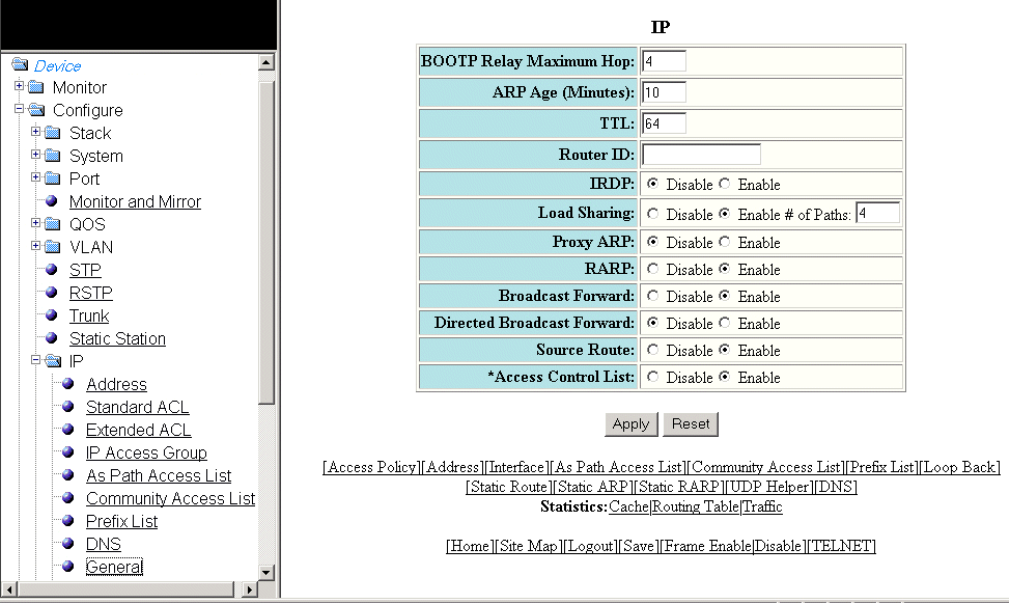The width and height of the screenshot is (1009, 603).
Task: Open the Routing Table statistics link
Action: click(x=696, y=507)
